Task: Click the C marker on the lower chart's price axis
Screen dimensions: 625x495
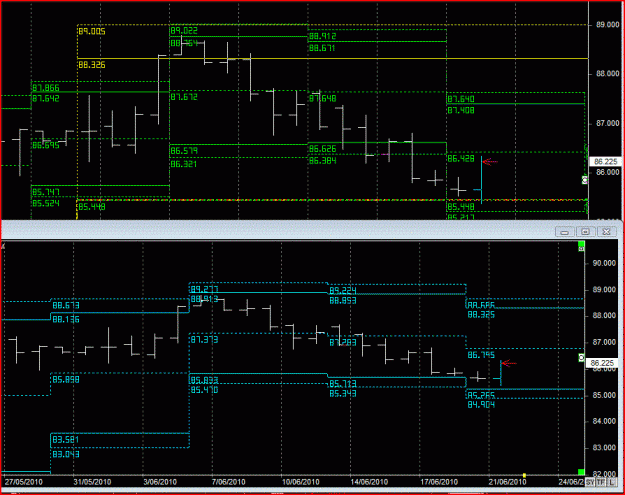Action: click(581, 358)
